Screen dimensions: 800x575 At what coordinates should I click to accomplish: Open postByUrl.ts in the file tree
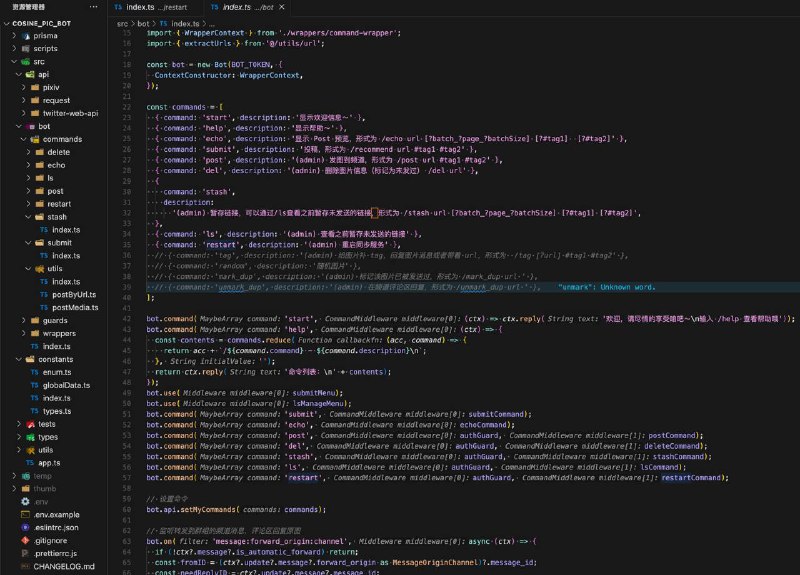75,294
